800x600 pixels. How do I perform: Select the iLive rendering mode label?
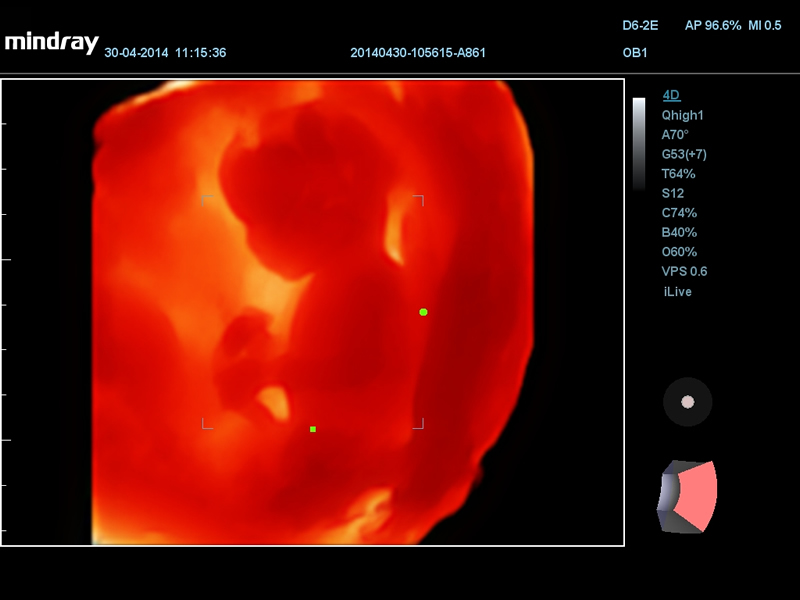coord(677,292)
